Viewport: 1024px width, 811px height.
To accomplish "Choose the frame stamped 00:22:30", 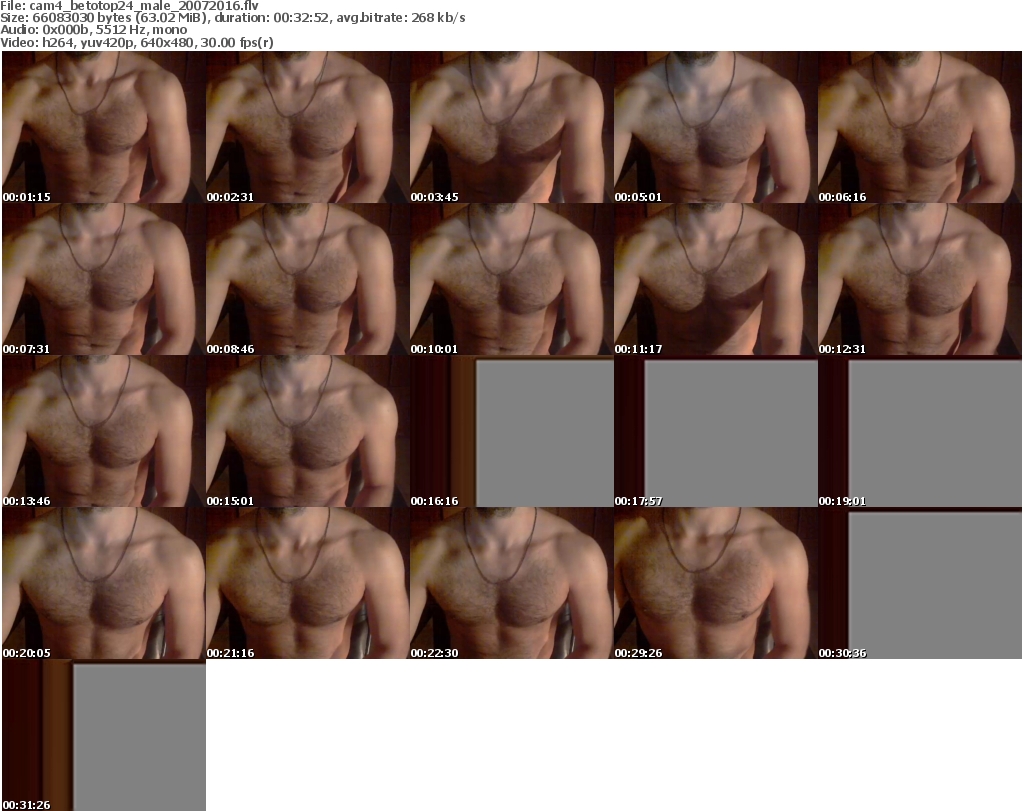I will pyautogui.click(x=511, y=583).
